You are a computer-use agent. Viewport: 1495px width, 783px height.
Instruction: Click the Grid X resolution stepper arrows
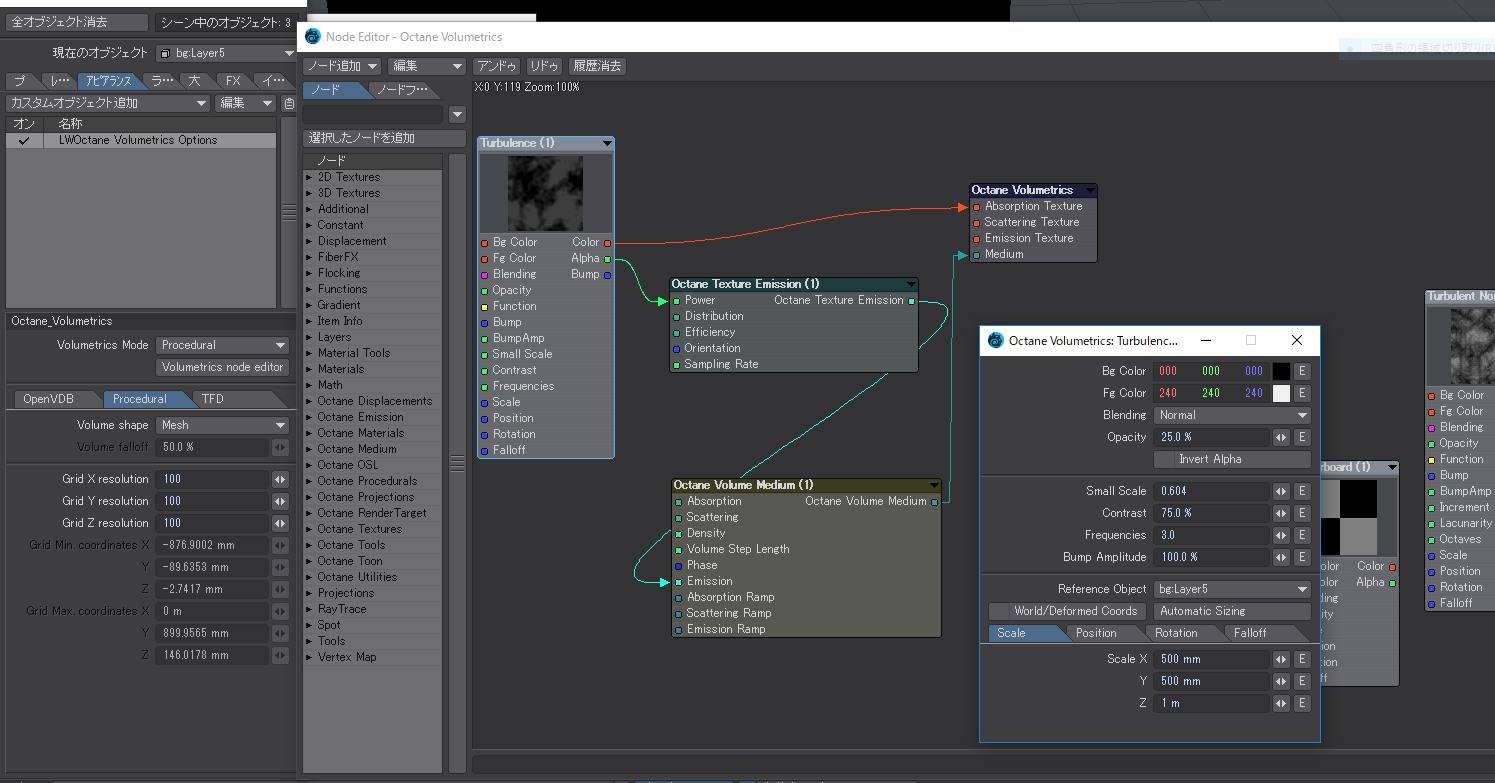(280, 479)
